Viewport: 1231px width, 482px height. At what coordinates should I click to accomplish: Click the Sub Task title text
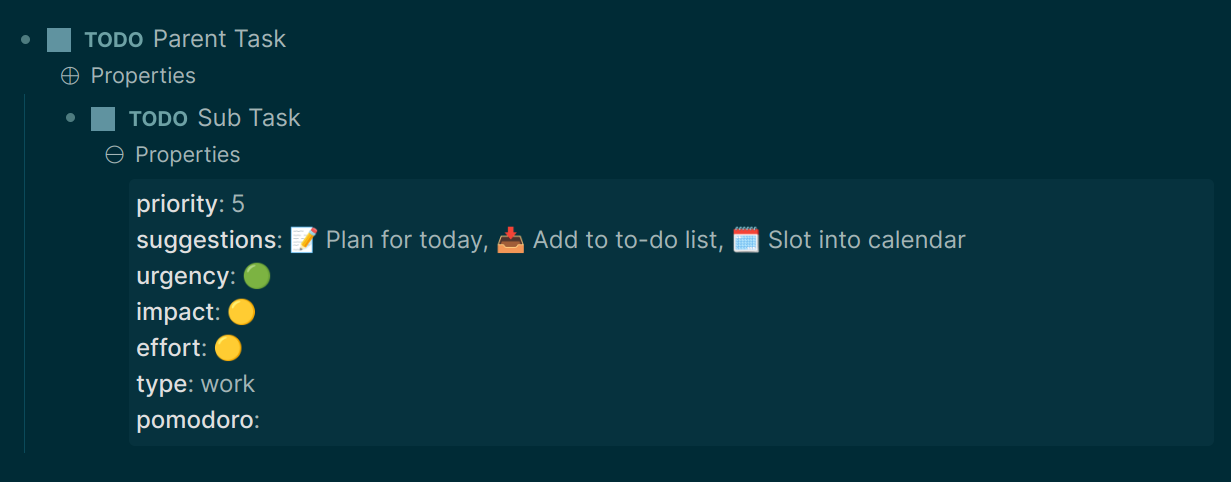coord(249,118)
